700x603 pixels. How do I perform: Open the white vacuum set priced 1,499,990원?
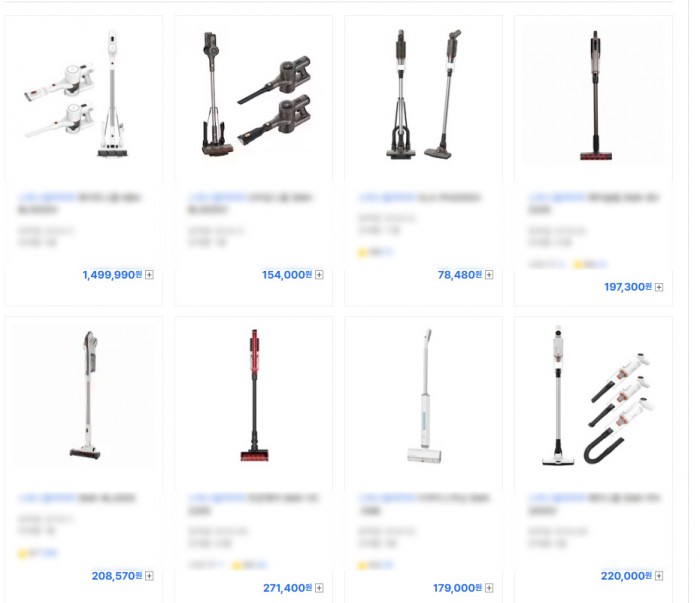pos(83,94)
